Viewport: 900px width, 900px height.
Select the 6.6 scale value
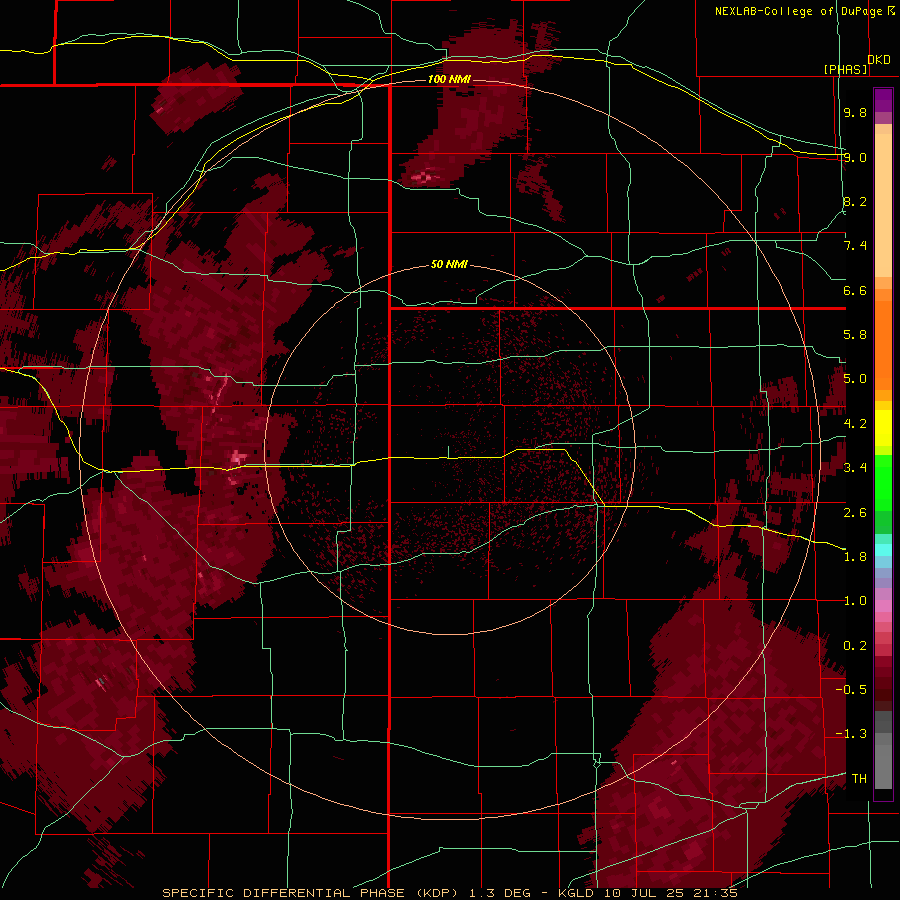855,290
